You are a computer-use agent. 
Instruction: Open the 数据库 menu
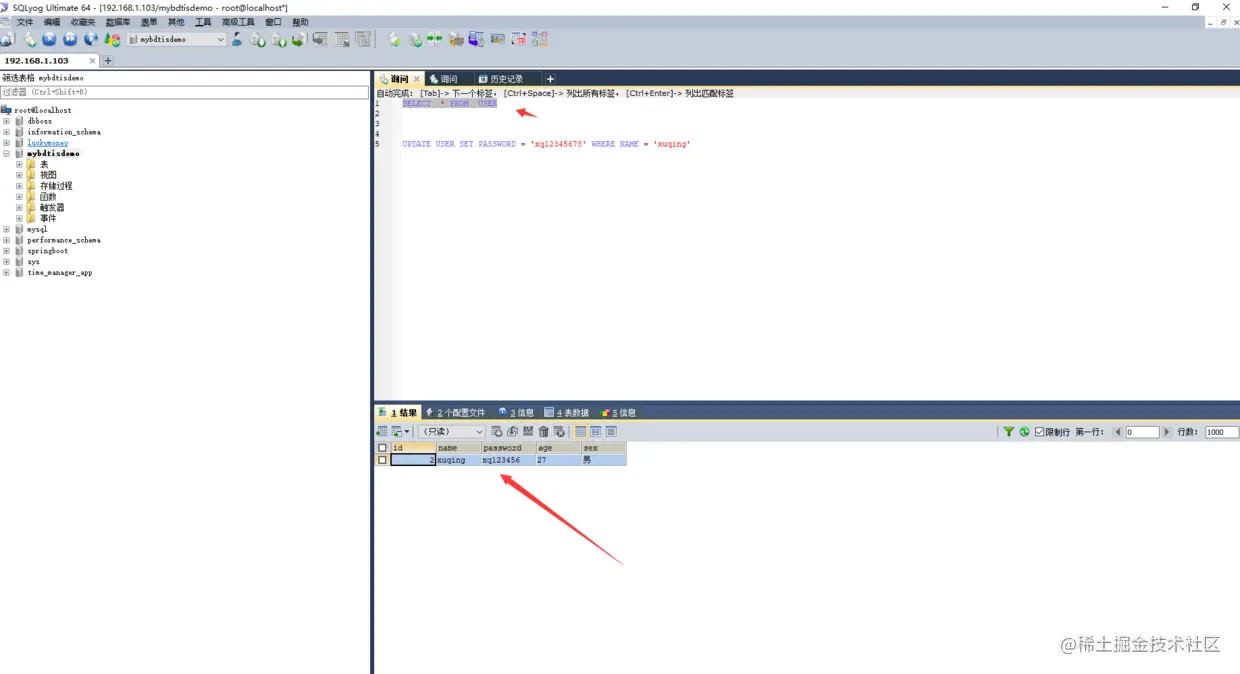118,22
